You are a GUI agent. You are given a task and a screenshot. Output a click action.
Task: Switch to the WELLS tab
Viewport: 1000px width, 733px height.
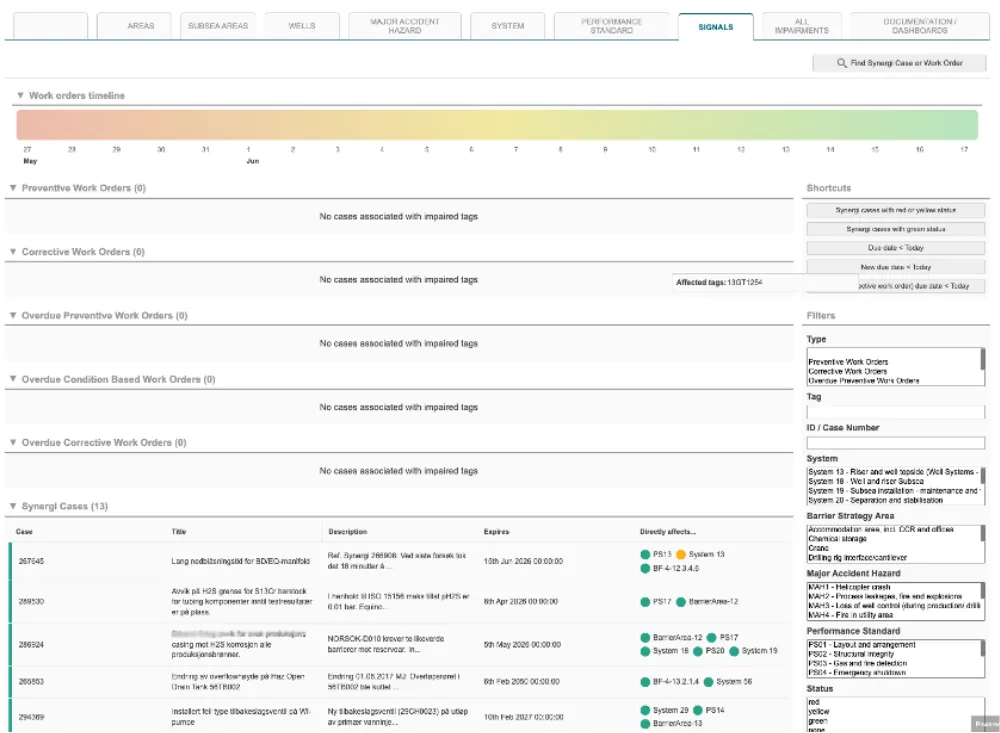click(302, 26)
